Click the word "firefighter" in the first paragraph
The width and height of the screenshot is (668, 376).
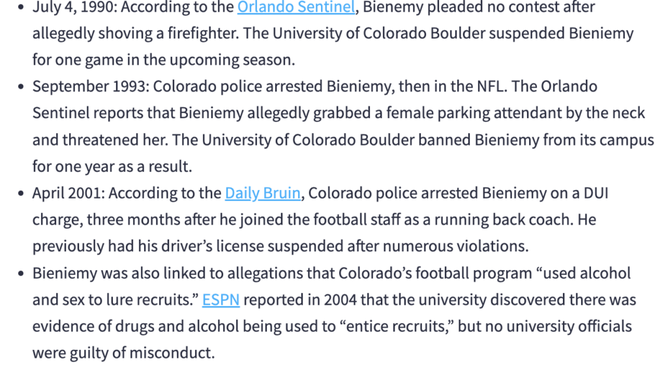coord(203,33)
